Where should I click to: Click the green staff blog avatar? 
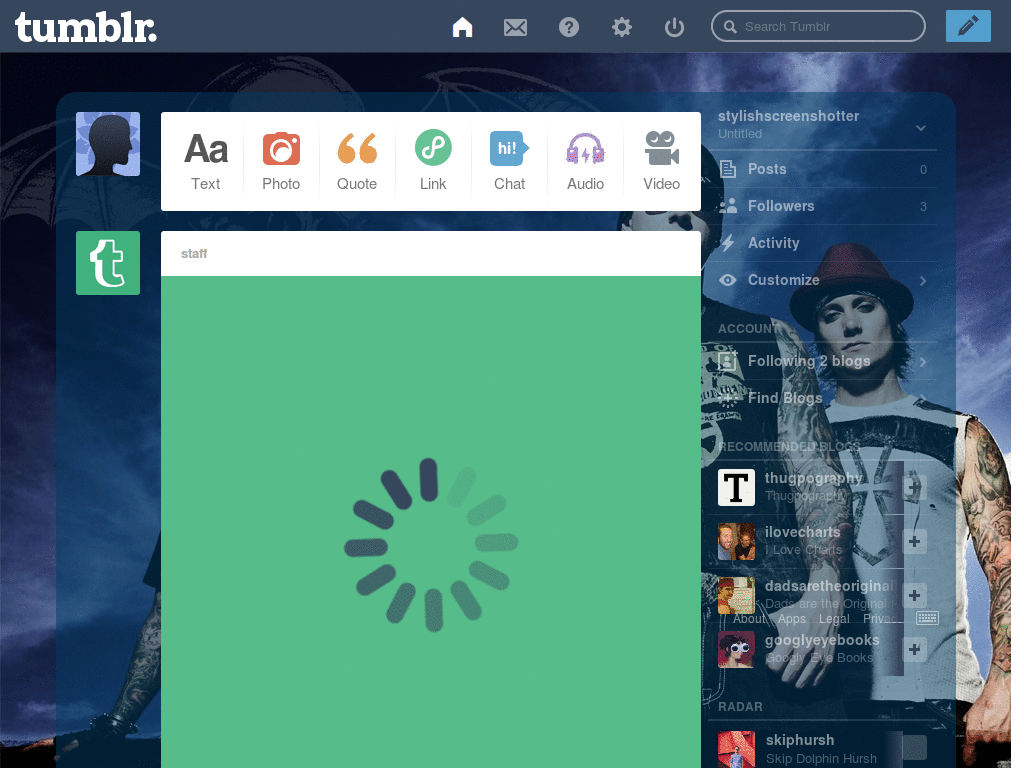click(108, 263)
